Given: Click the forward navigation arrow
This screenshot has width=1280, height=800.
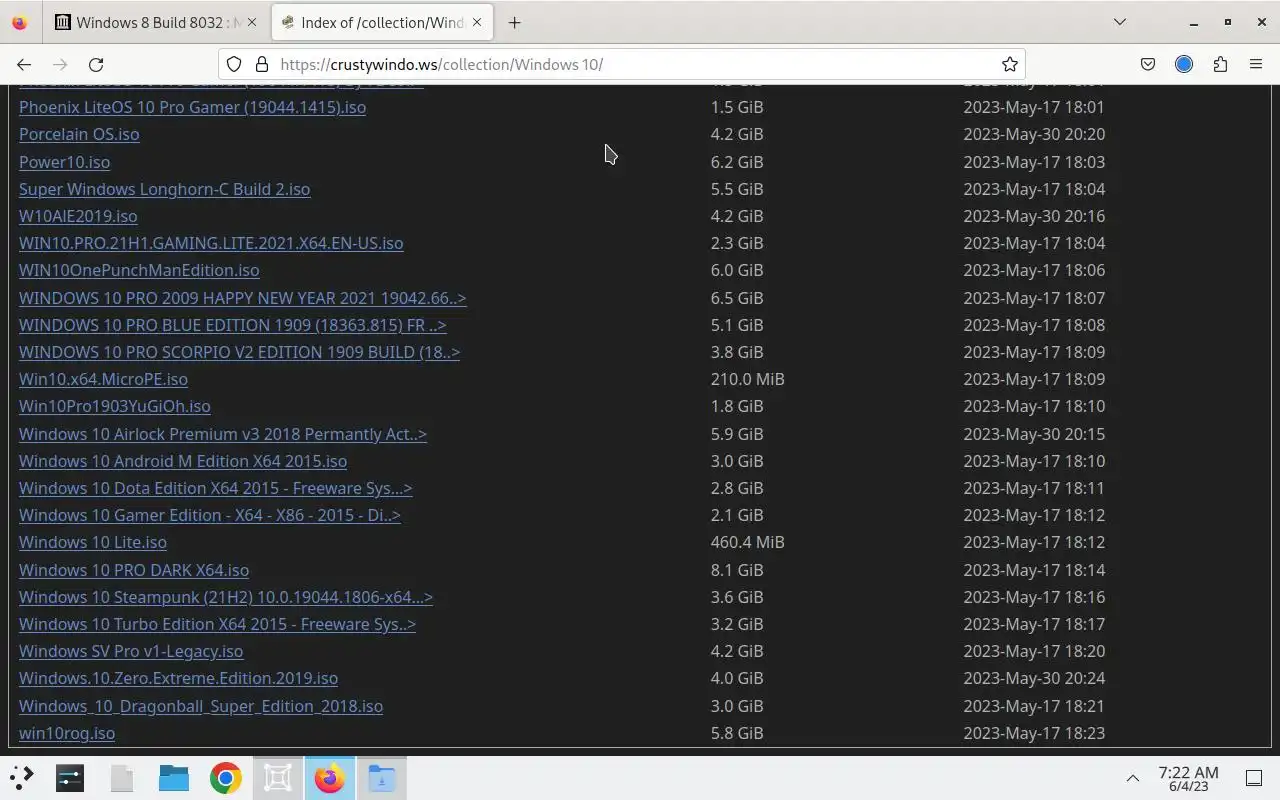Looking at the screenshot, I should (x=60, y=64).
